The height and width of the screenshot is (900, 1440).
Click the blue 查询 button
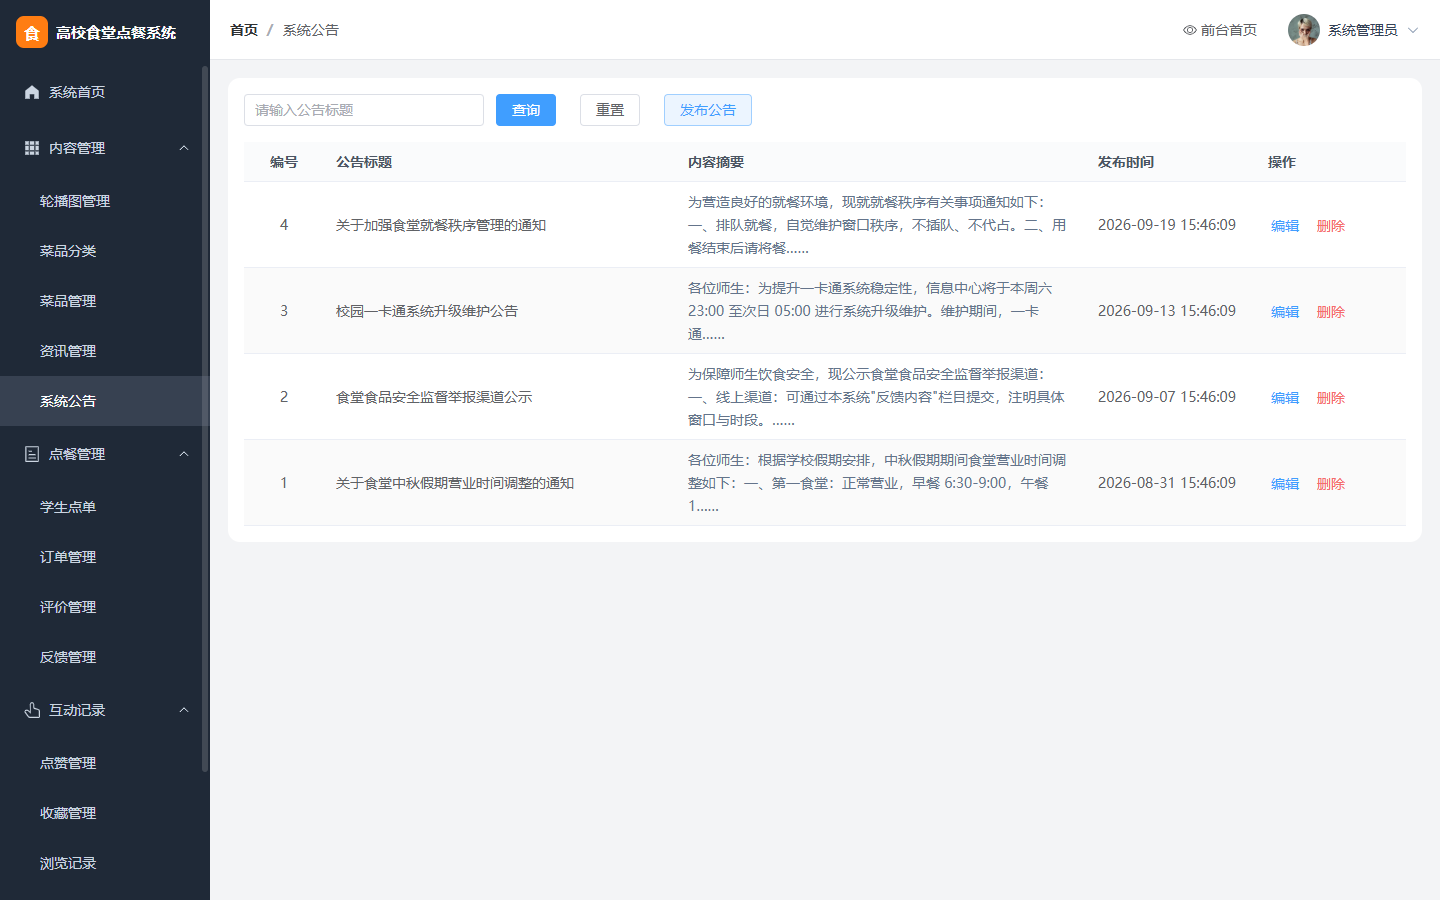pos(526,110)
